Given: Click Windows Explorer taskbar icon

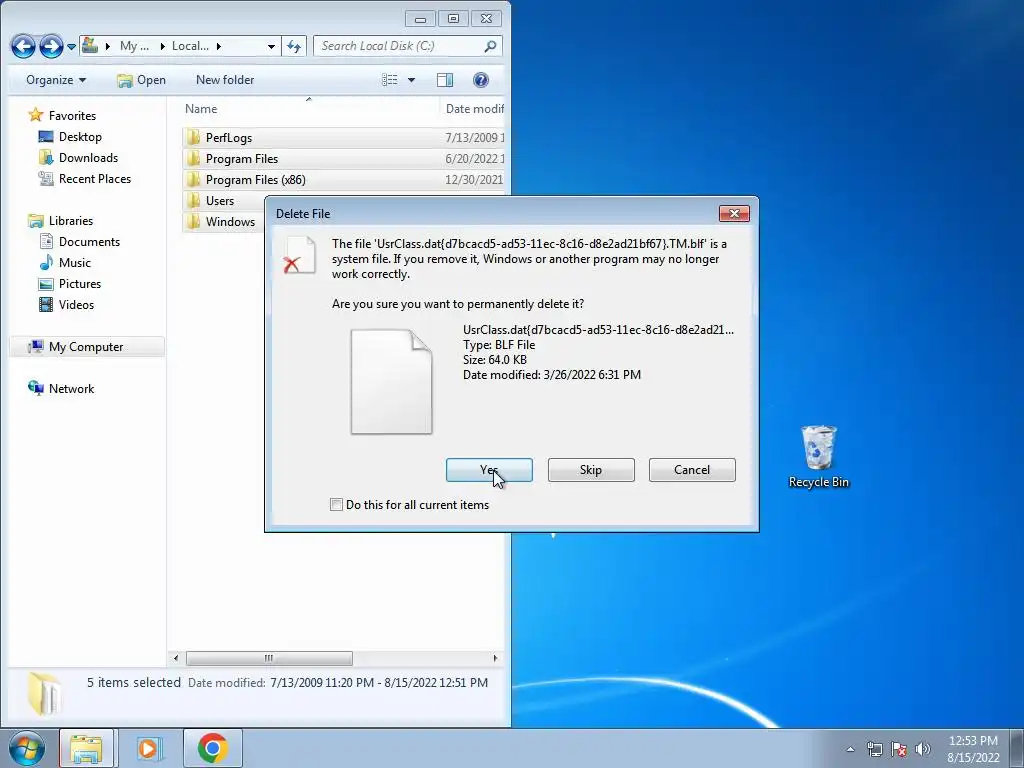Looking at the screenshot, I should (86, 748).
